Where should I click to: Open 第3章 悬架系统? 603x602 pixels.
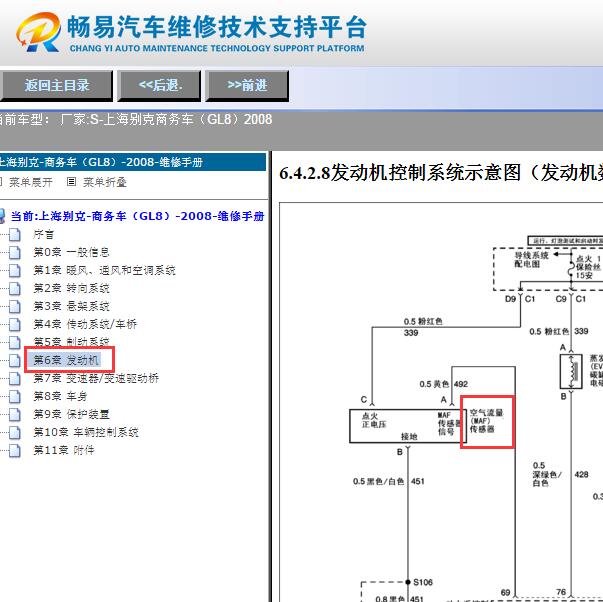pos(72,306)
